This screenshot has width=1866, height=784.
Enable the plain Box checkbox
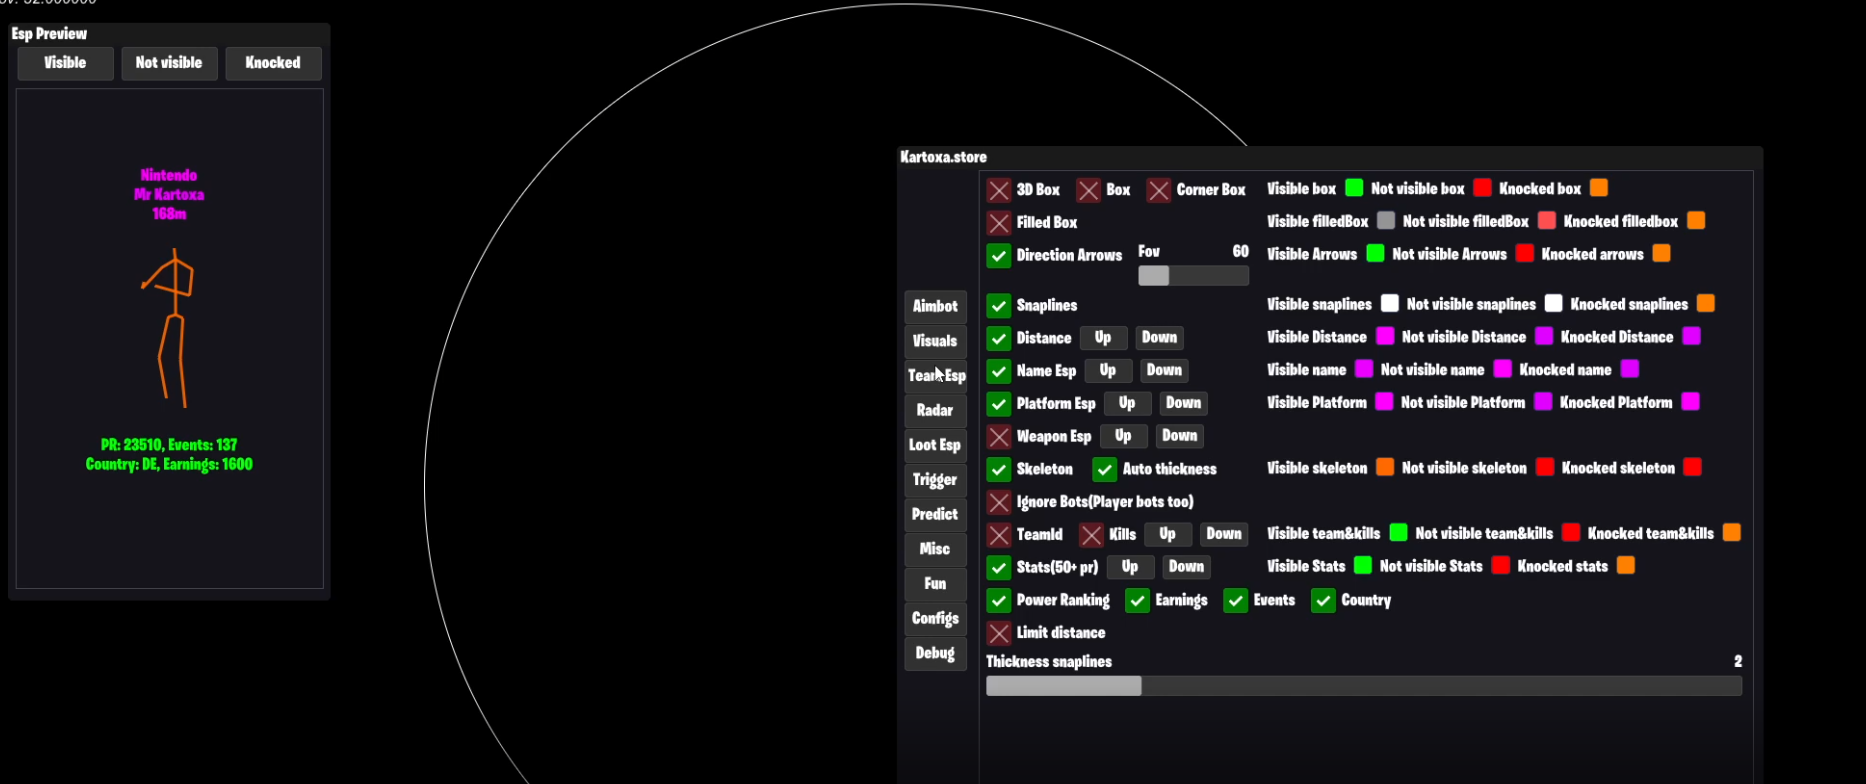click(1089, 190)
